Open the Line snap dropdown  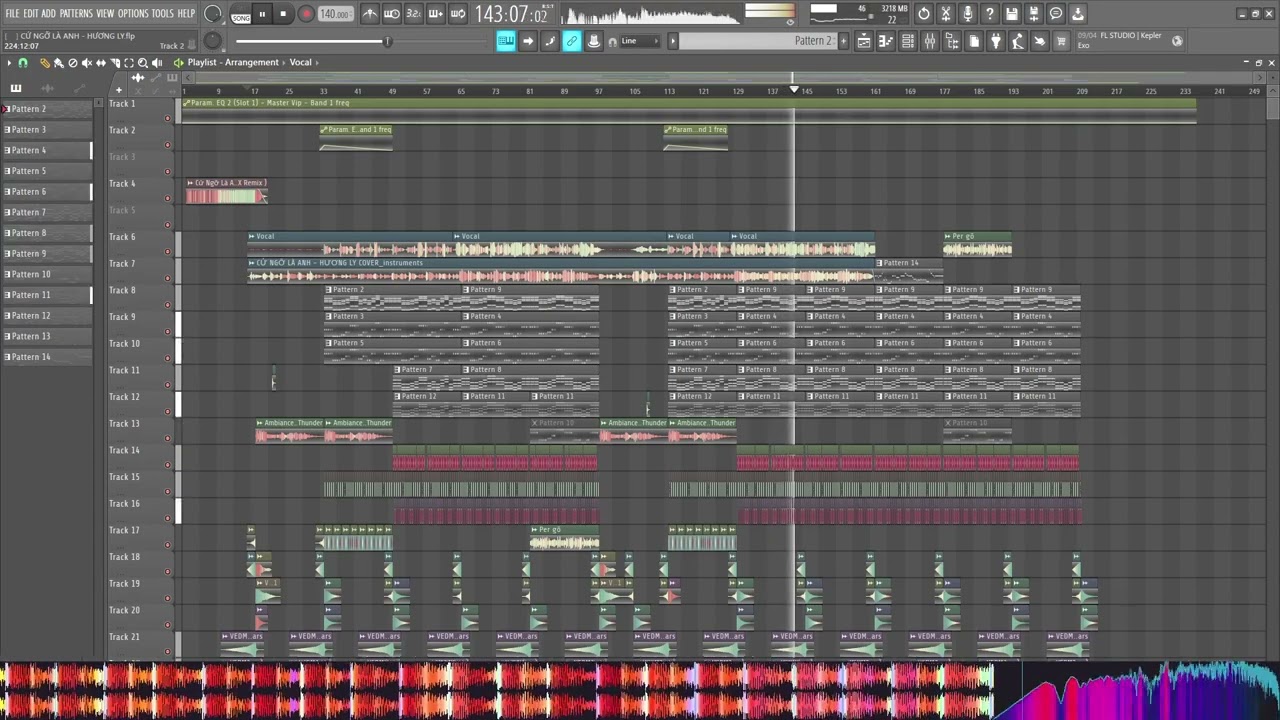point(640,41)
